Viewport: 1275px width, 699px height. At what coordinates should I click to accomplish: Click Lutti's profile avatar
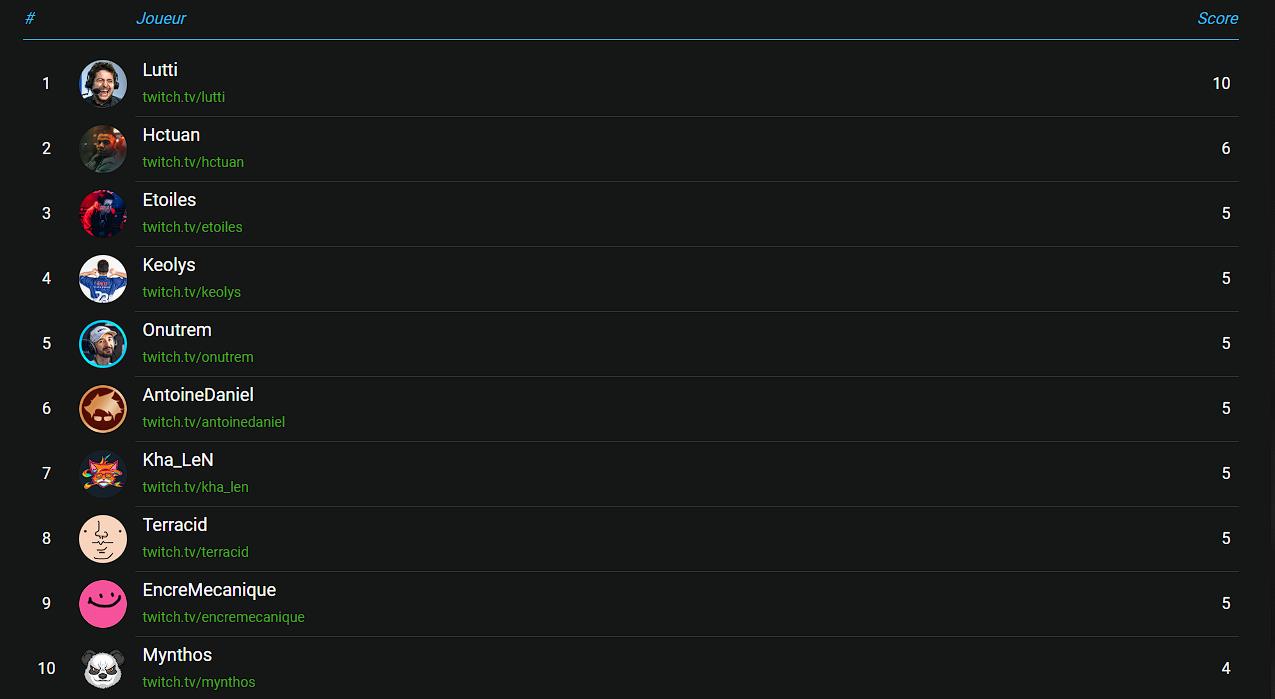[x=103, y=84]
